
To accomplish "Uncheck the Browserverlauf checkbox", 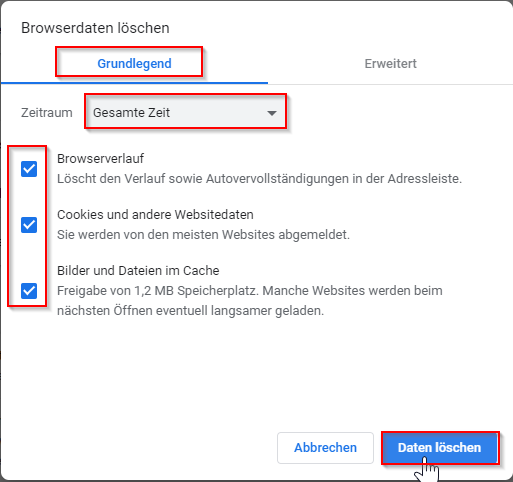I will click(x=29, y=169).
